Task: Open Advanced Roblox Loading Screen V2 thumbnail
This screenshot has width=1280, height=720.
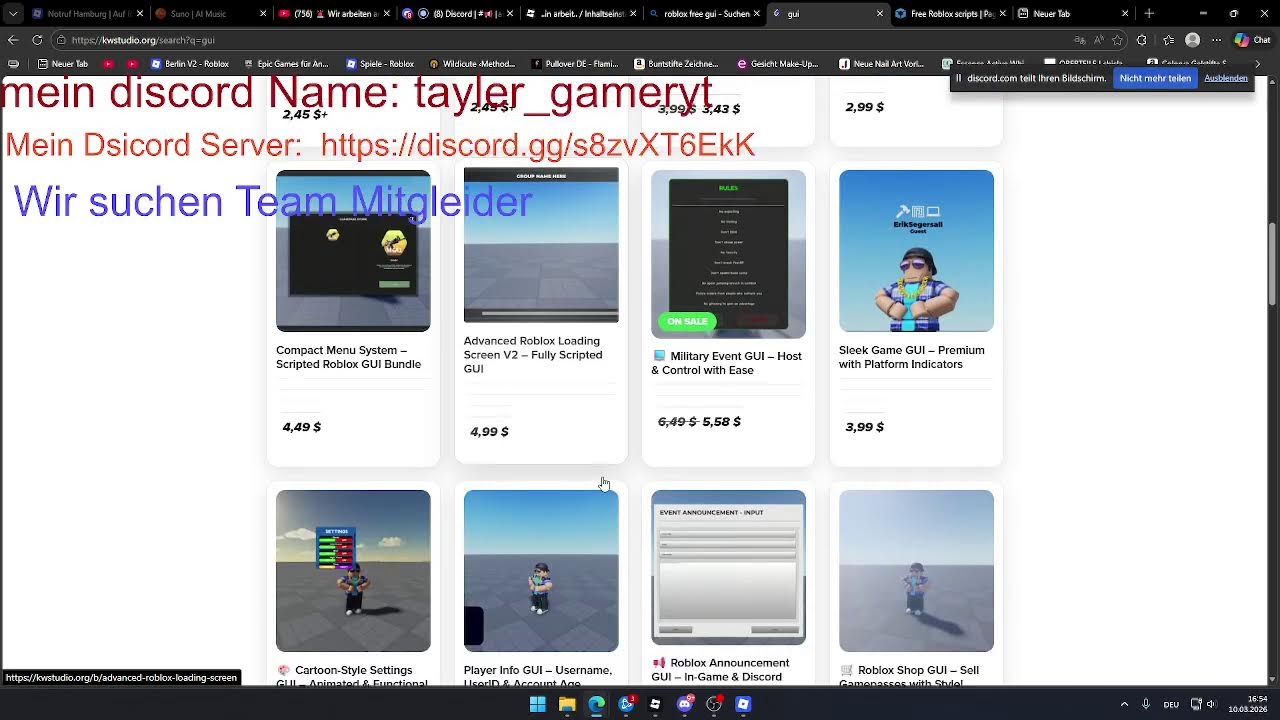Action: click(541, 245)
